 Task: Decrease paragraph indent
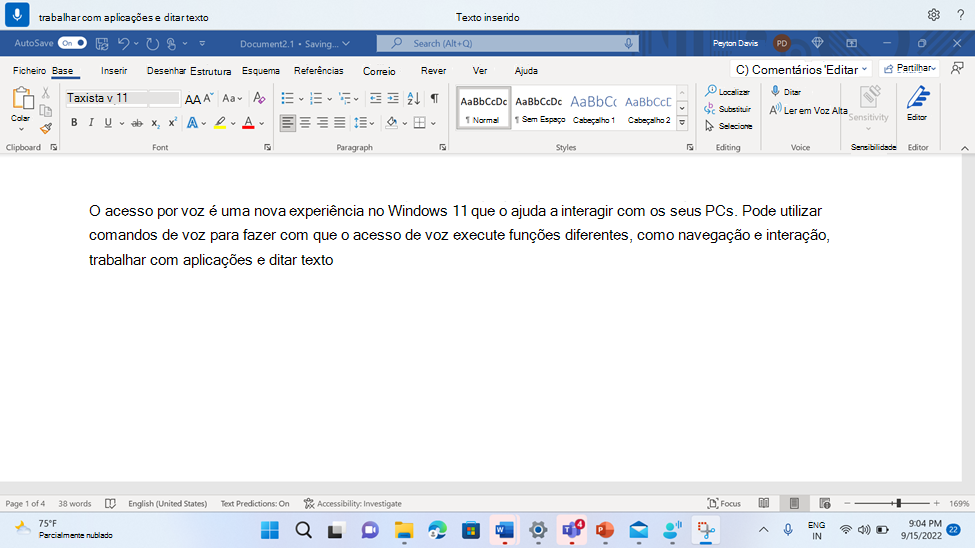(x=375, y=98)
